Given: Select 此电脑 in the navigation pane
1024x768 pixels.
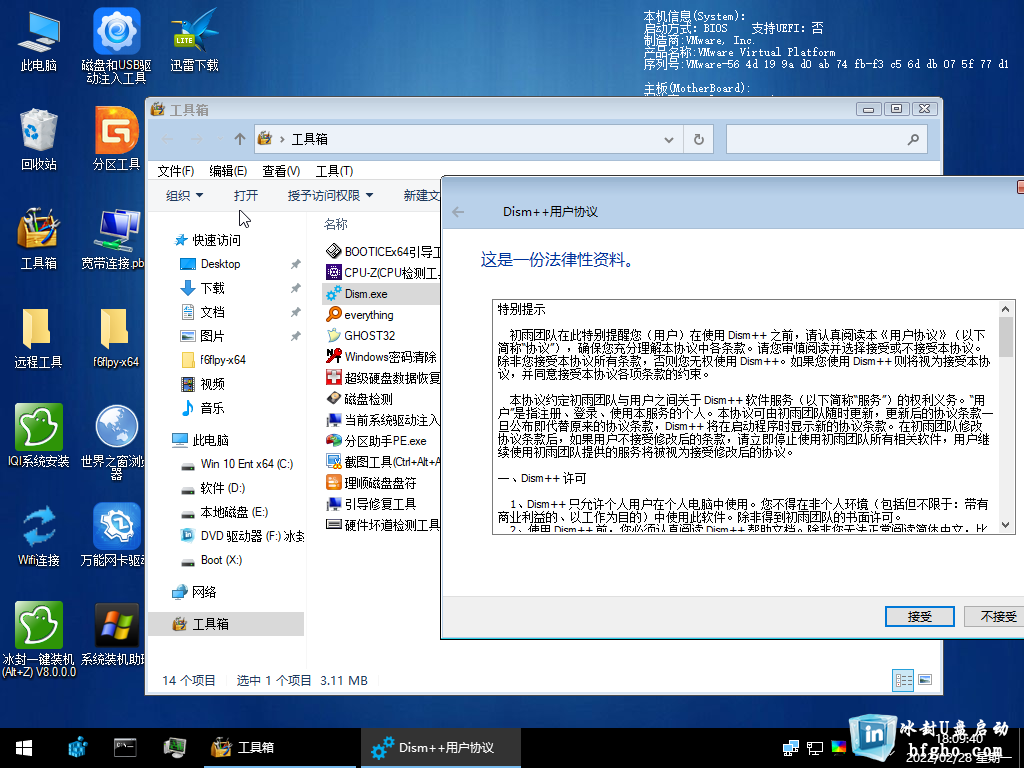Looking at the screenshot, I should coord(200,440).
